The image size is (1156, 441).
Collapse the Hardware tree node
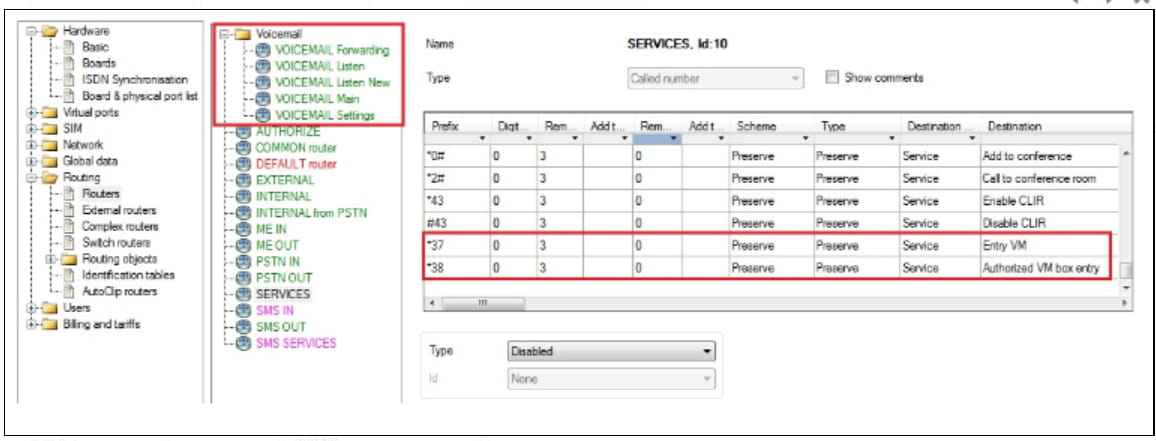tap(31, 31)
